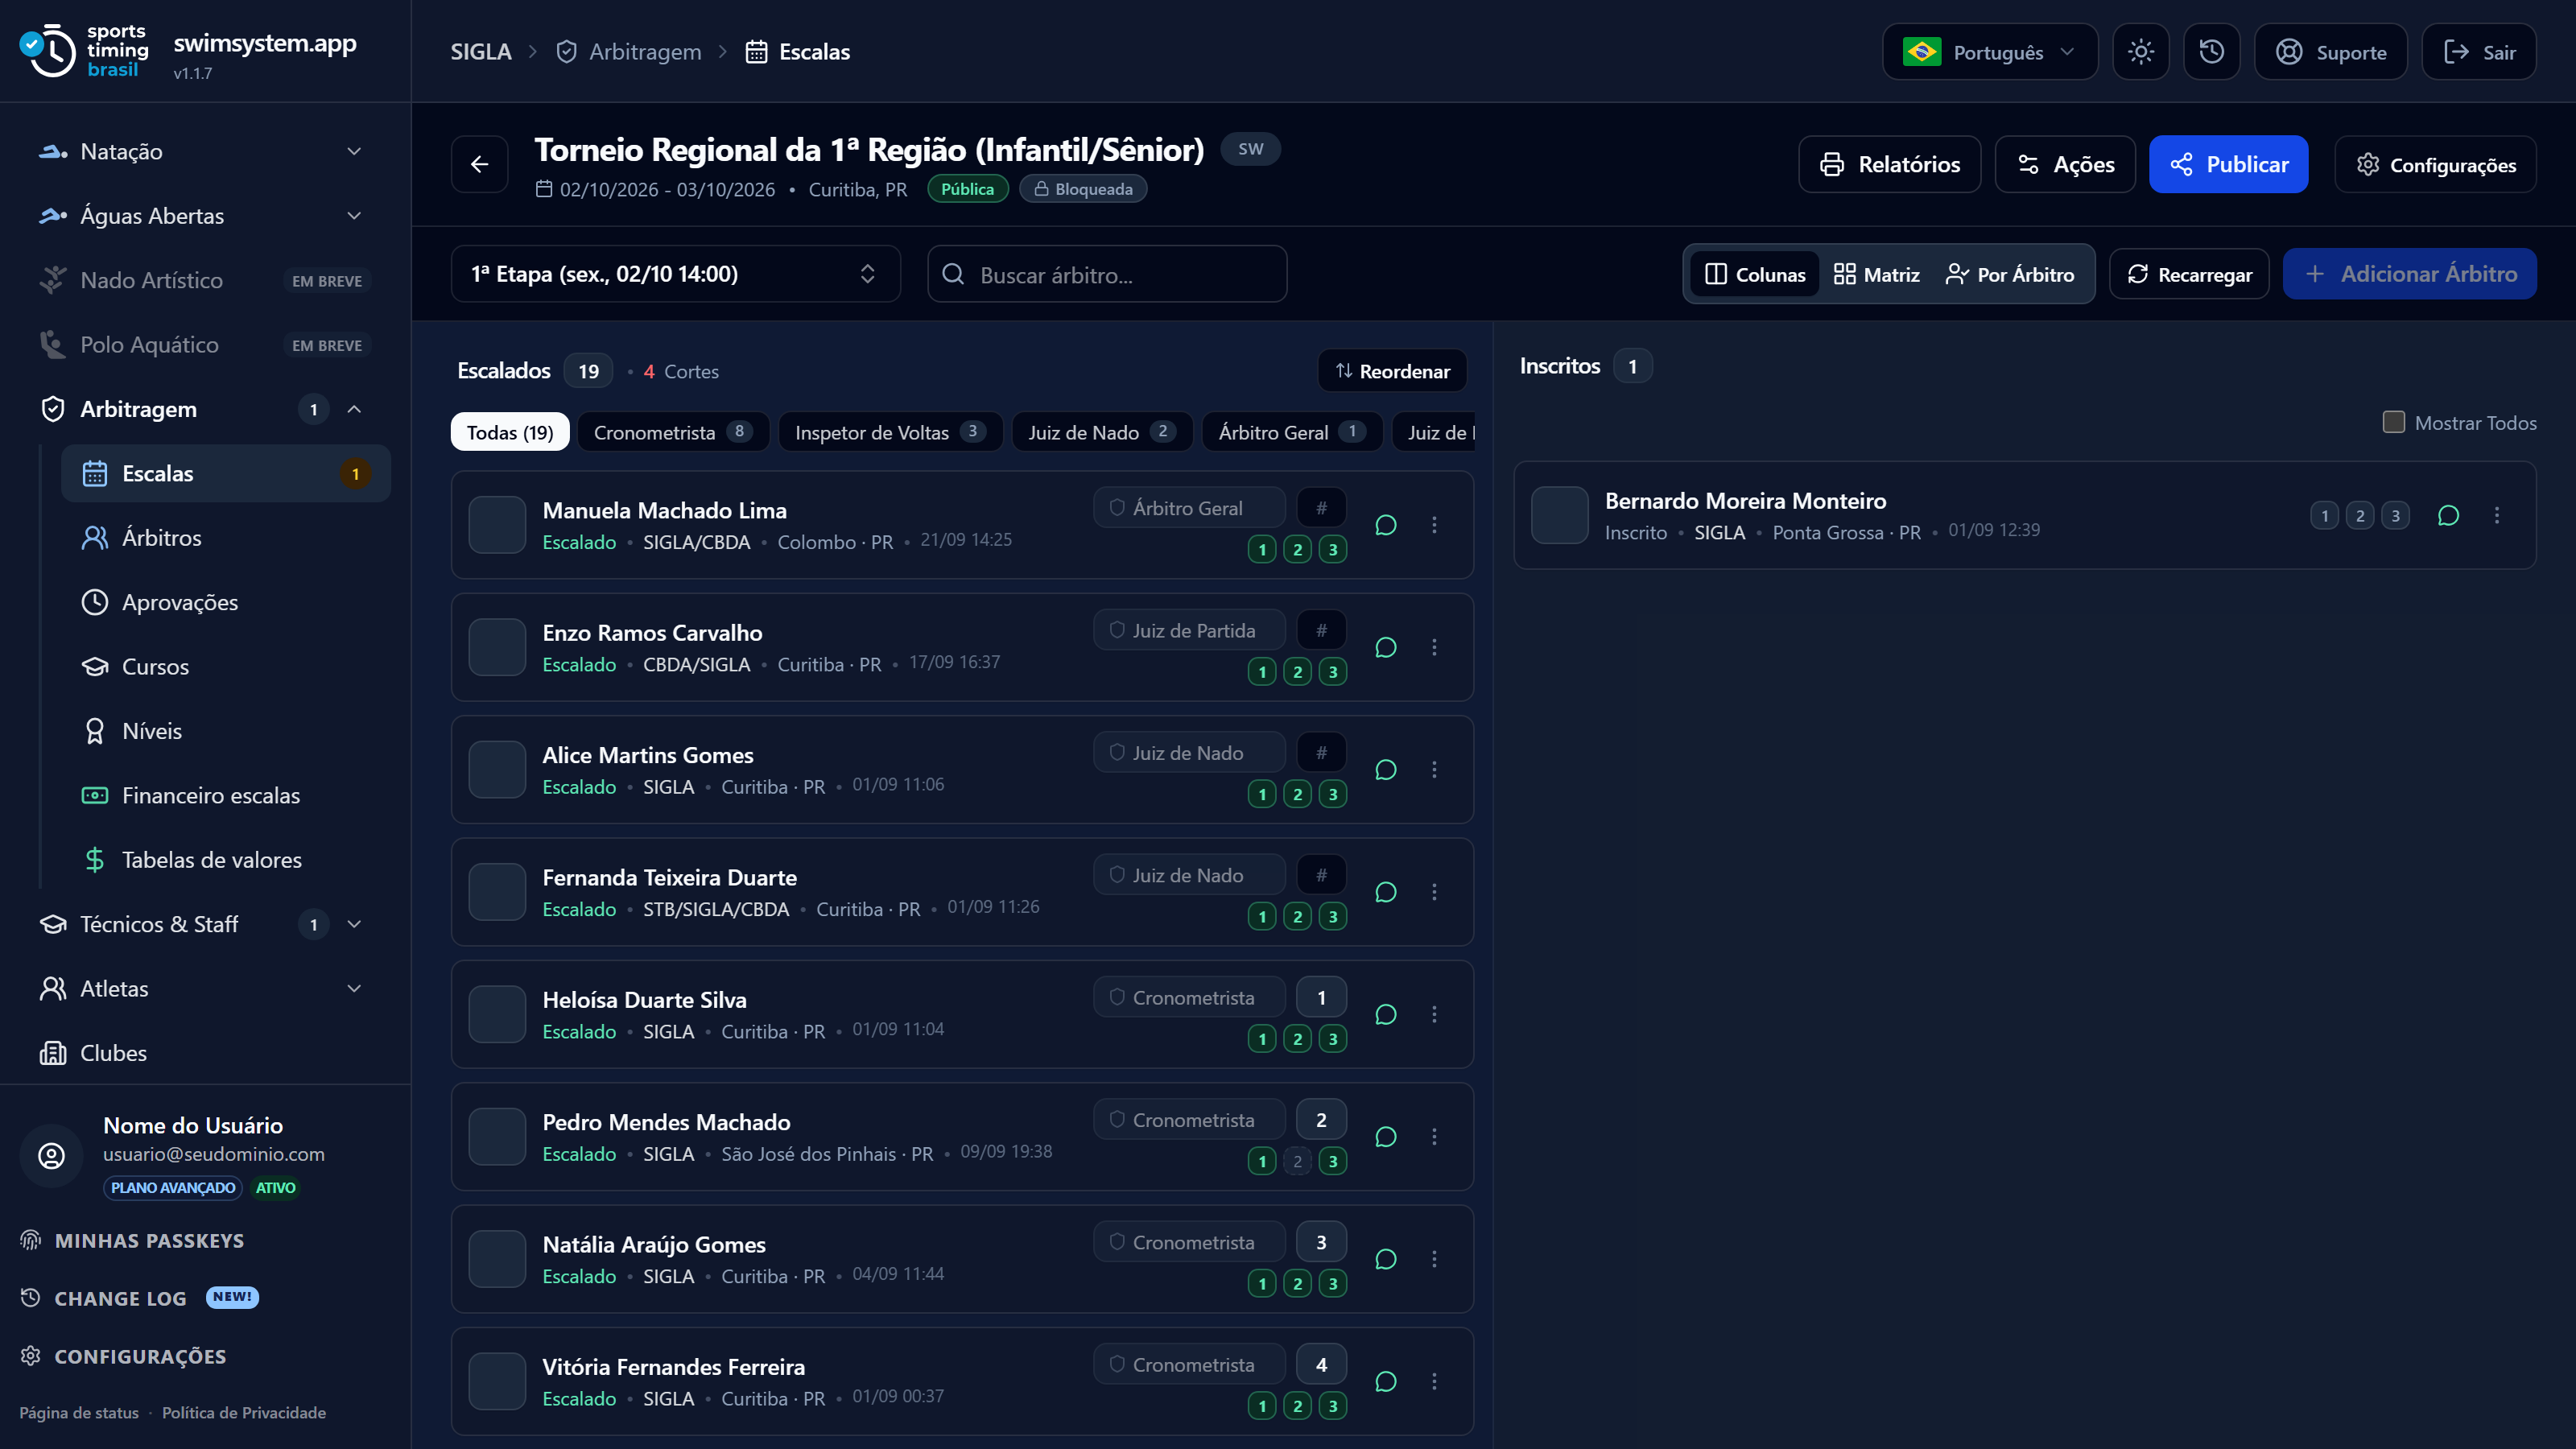Open Relatórios reports button
The height and width of the screenshot is (1449, 2576).
pos(1889,164)
